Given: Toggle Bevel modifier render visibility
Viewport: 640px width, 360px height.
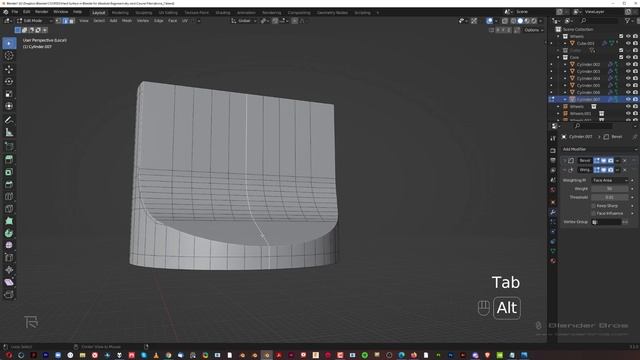Looking at the screenshot, I should pos(611,160).
